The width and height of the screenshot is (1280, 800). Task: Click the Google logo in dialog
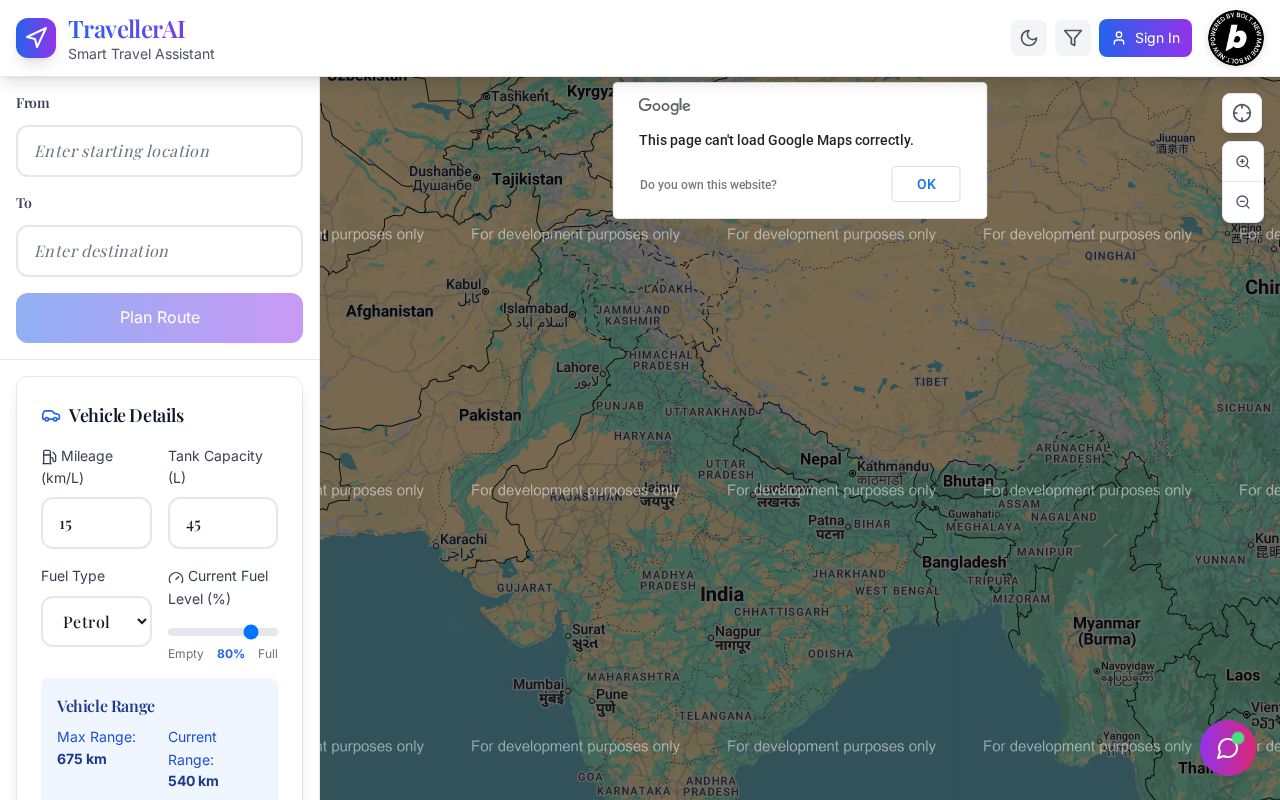point(665,106)
